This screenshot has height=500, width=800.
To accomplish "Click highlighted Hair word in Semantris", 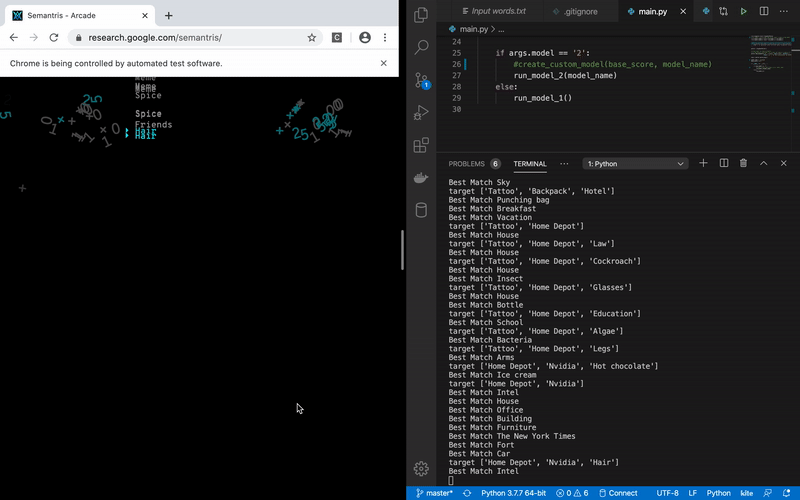I will click(x=145, y=134).
